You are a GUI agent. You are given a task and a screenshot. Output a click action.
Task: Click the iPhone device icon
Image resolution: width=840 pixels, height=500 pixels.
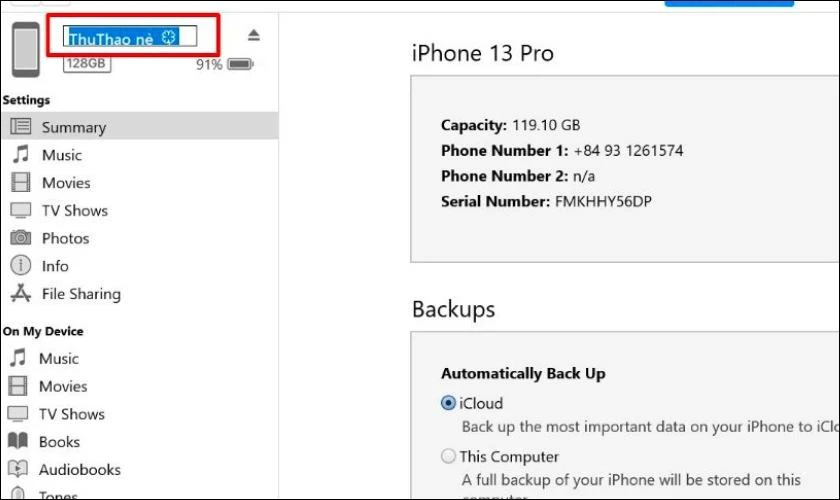[x=26, y=49]
